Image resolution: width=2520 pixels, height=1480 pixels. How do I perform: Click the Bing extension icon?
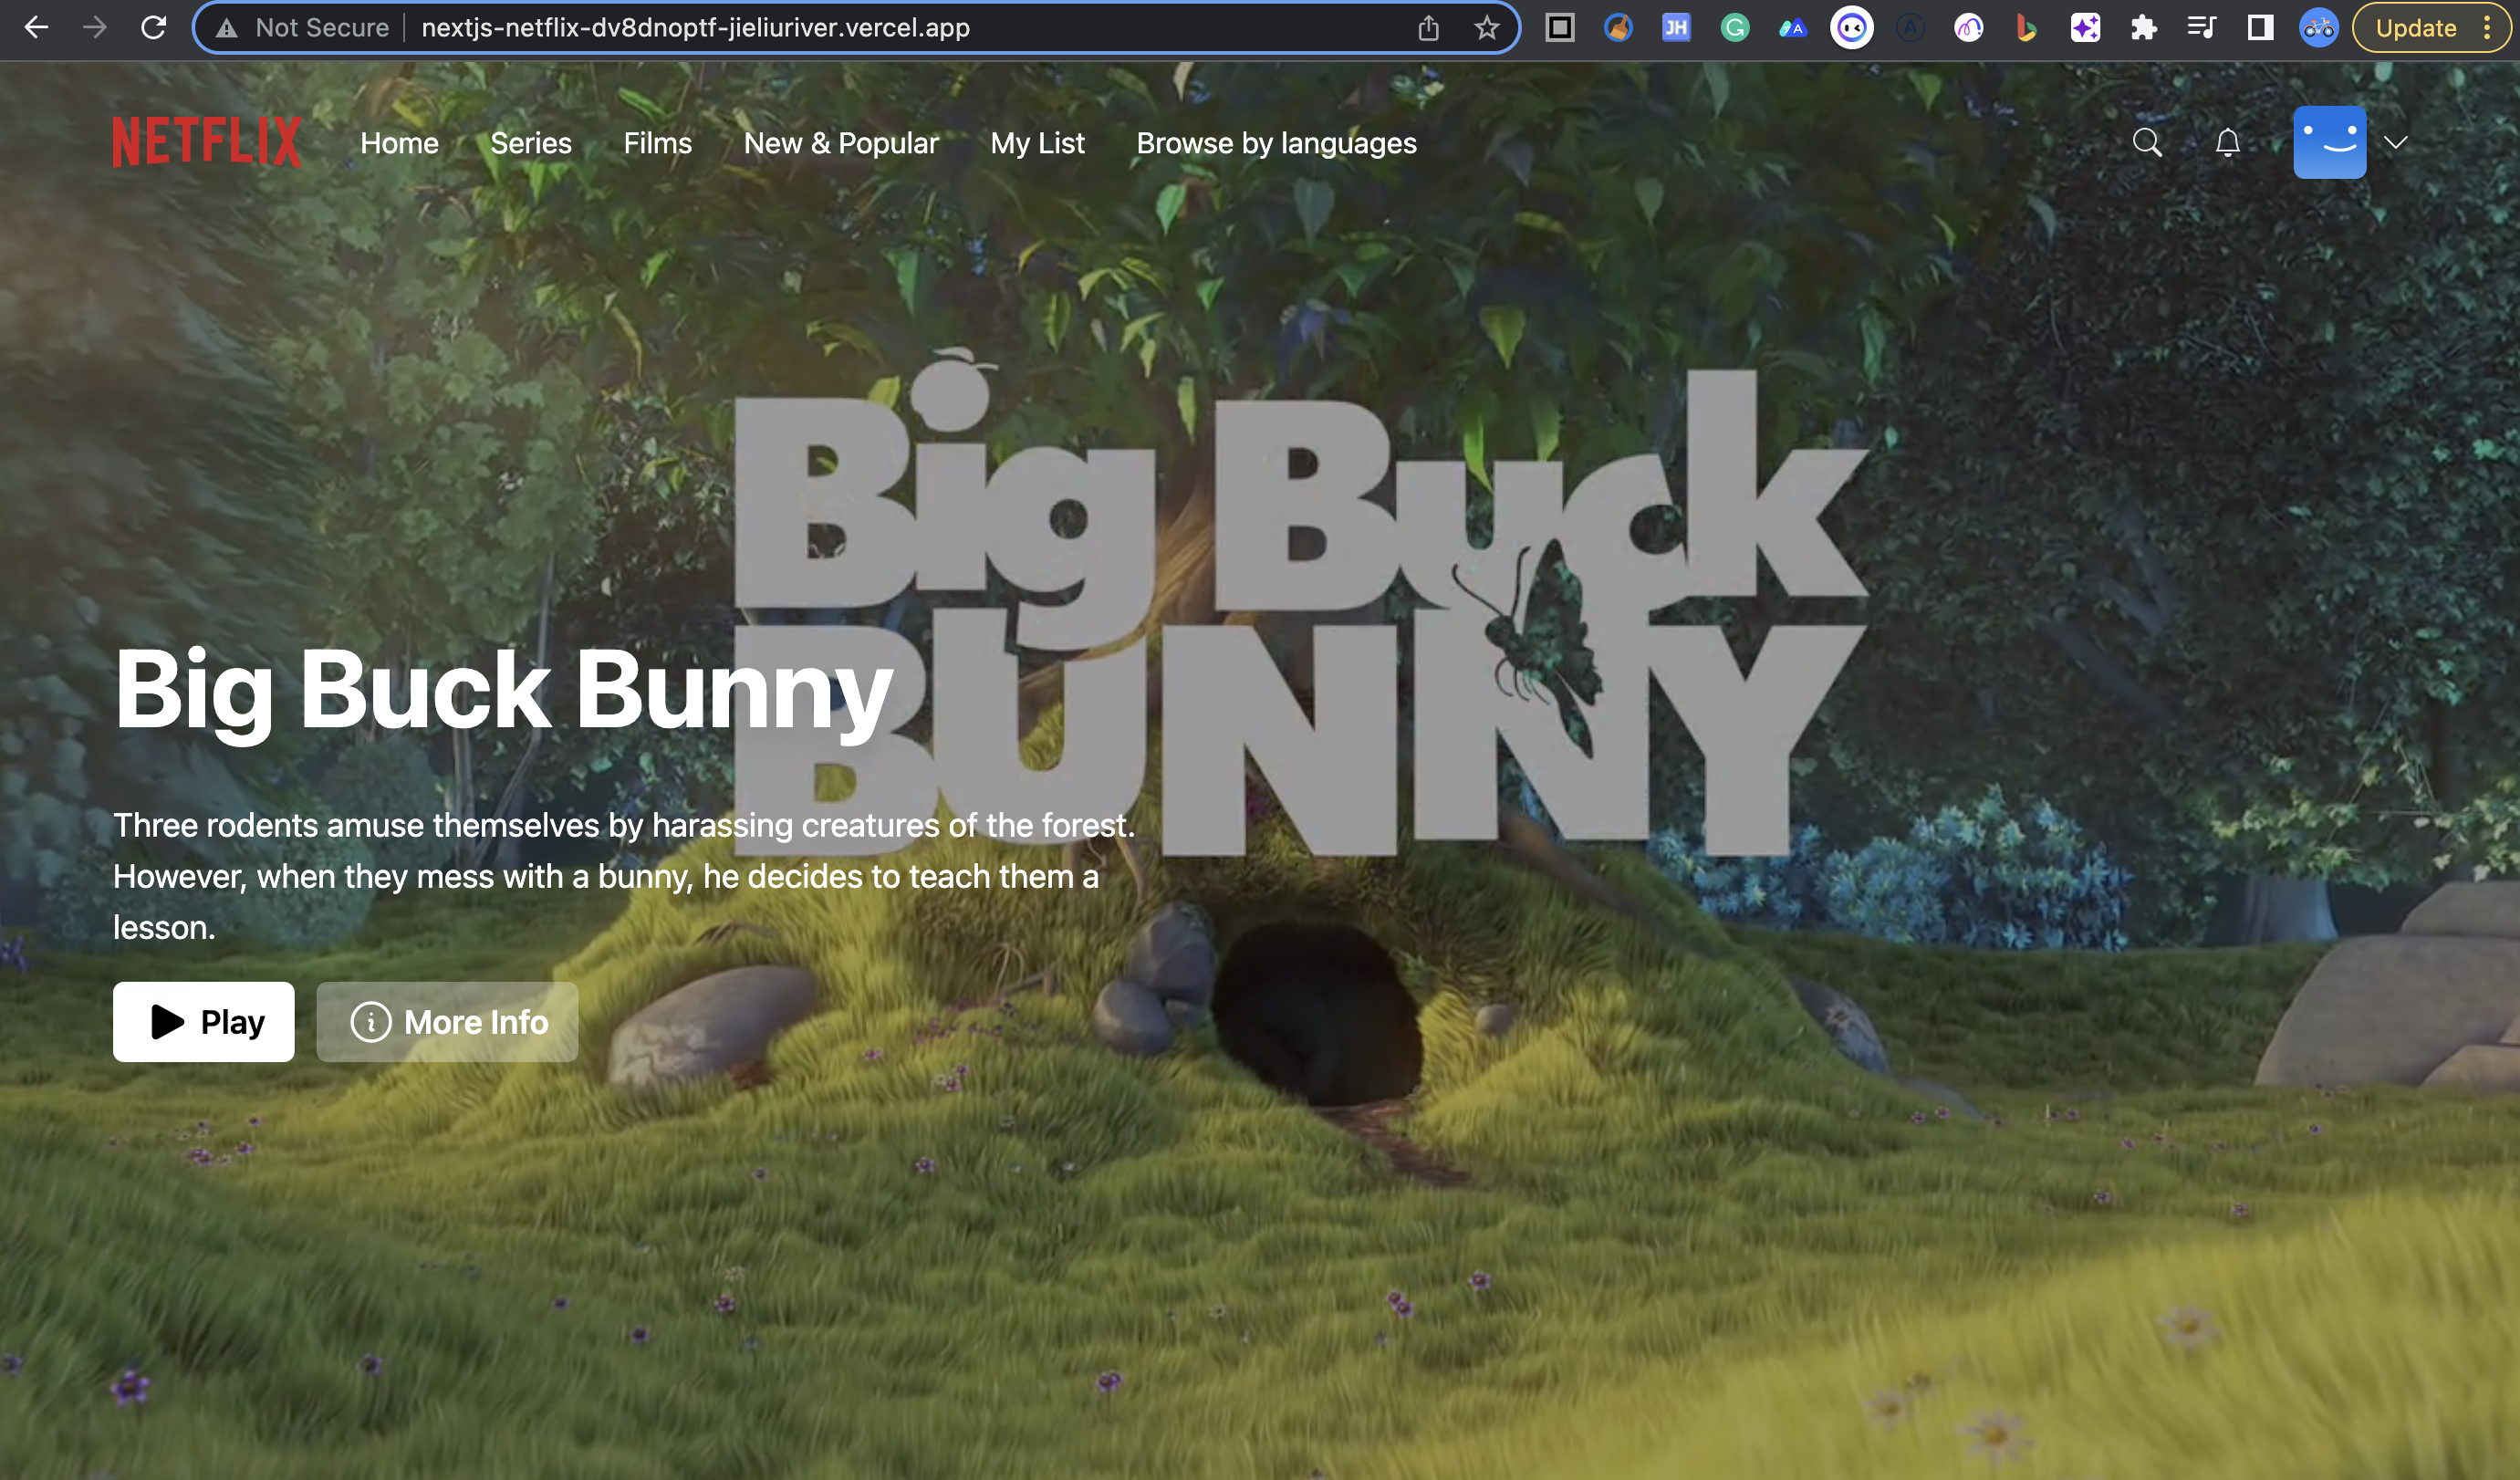coord(2026,28)
